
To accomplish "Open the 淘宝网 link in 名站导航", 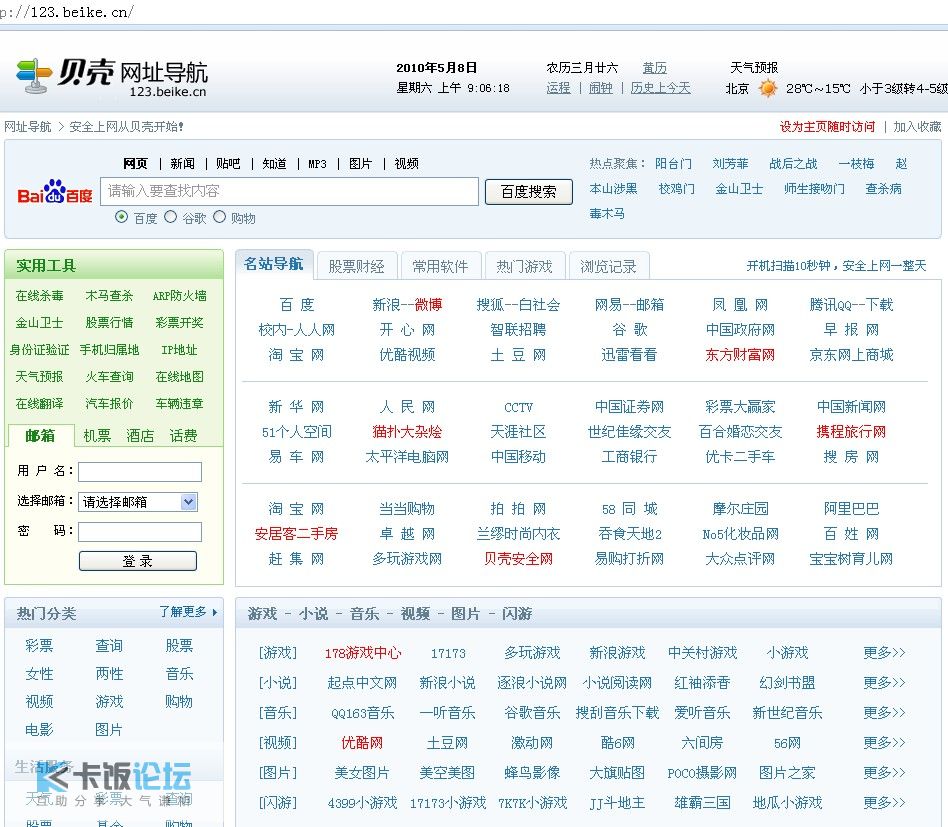I will click(296, 355).
